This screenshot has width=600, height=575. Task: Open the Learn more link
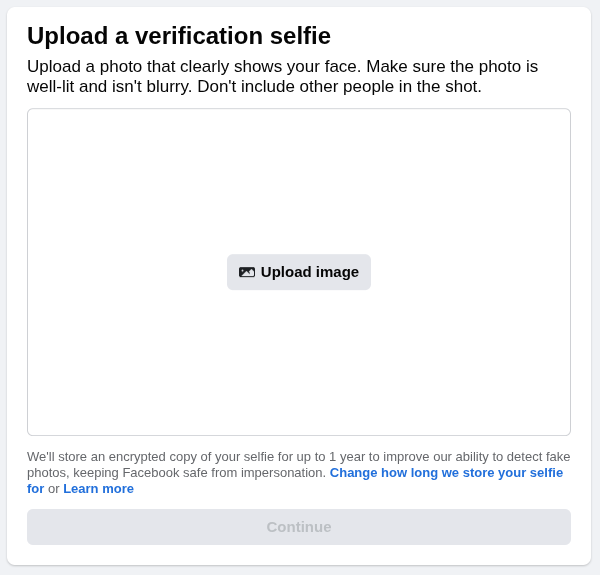point(98,489)
